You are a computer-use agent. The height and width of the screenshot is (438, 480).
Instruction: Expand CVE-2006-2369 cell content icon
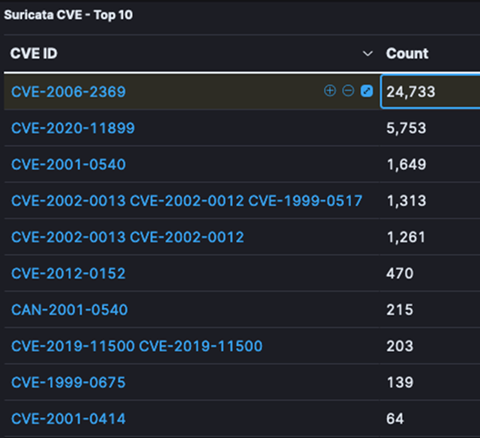pyautogui.click(x=367, y=91)
